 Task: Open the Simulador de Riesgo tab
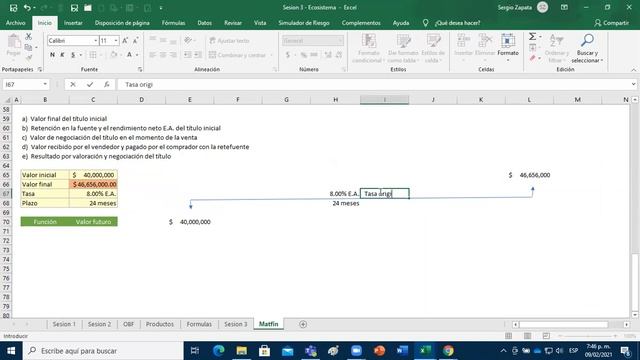pos(304,23)
